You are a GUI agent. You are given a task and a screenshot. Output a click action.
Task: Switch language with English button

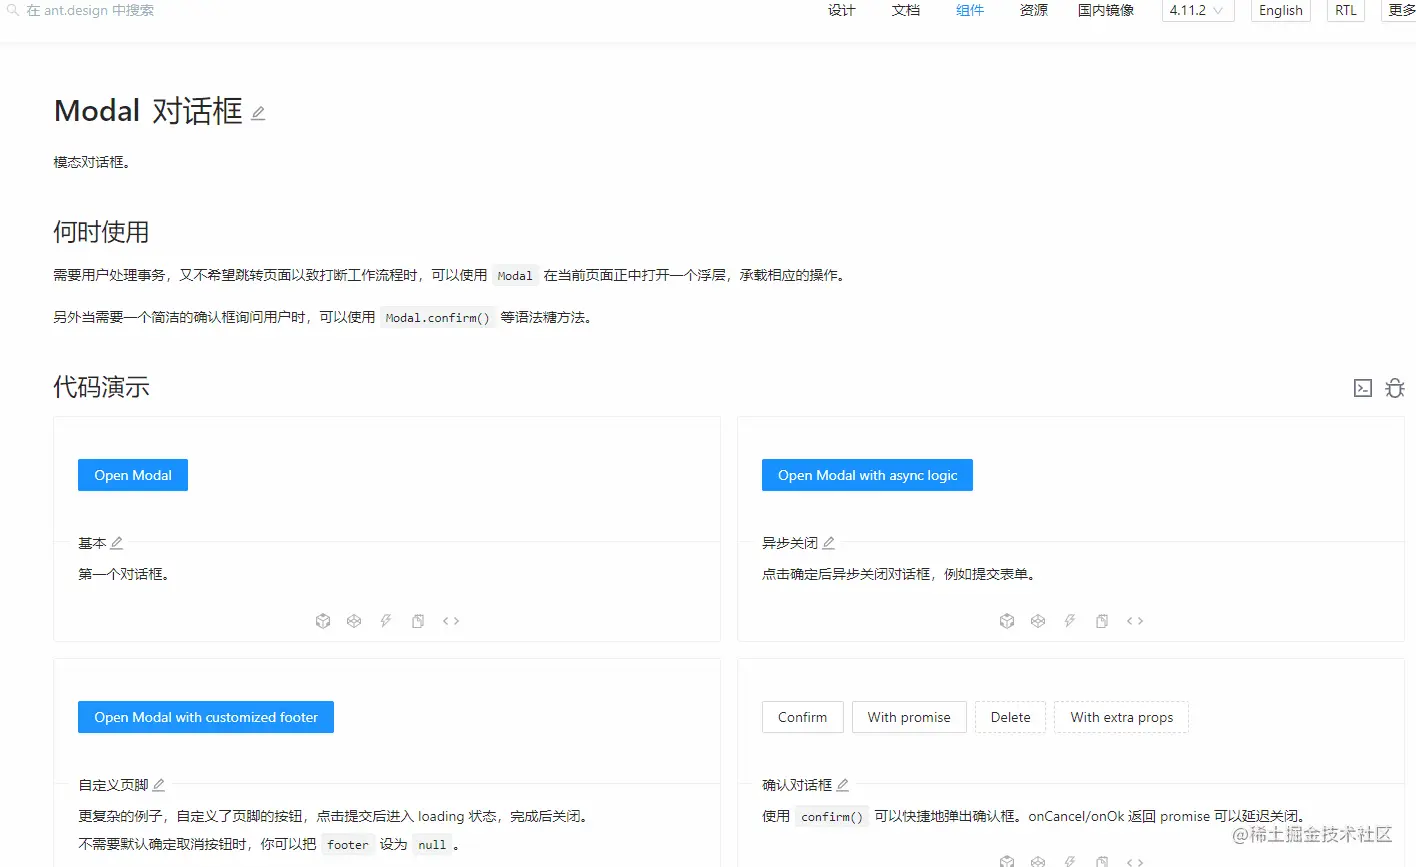[1281, 10]
